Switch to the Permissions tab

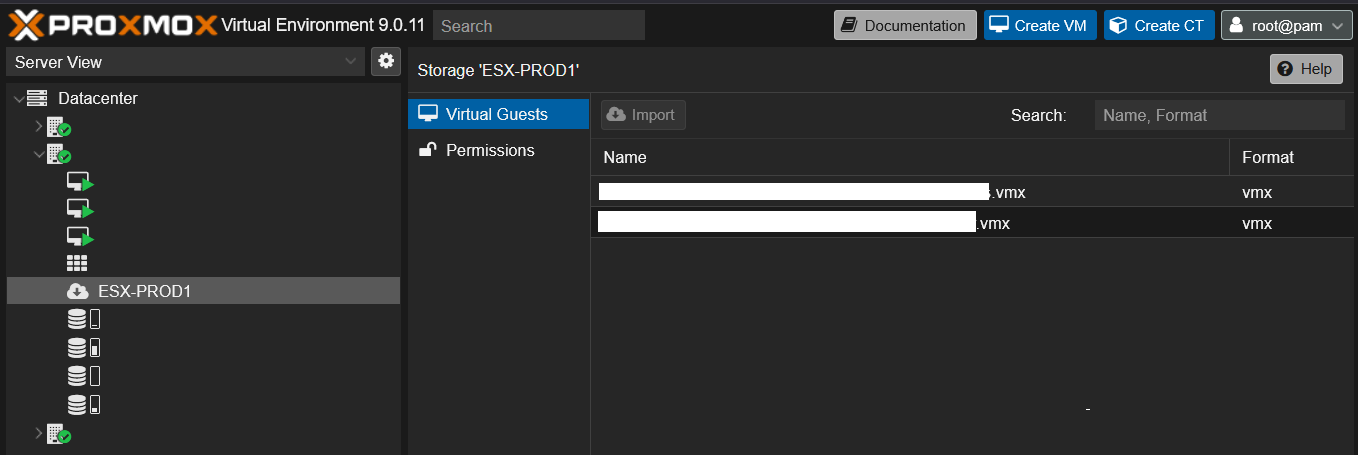(490, 150)
